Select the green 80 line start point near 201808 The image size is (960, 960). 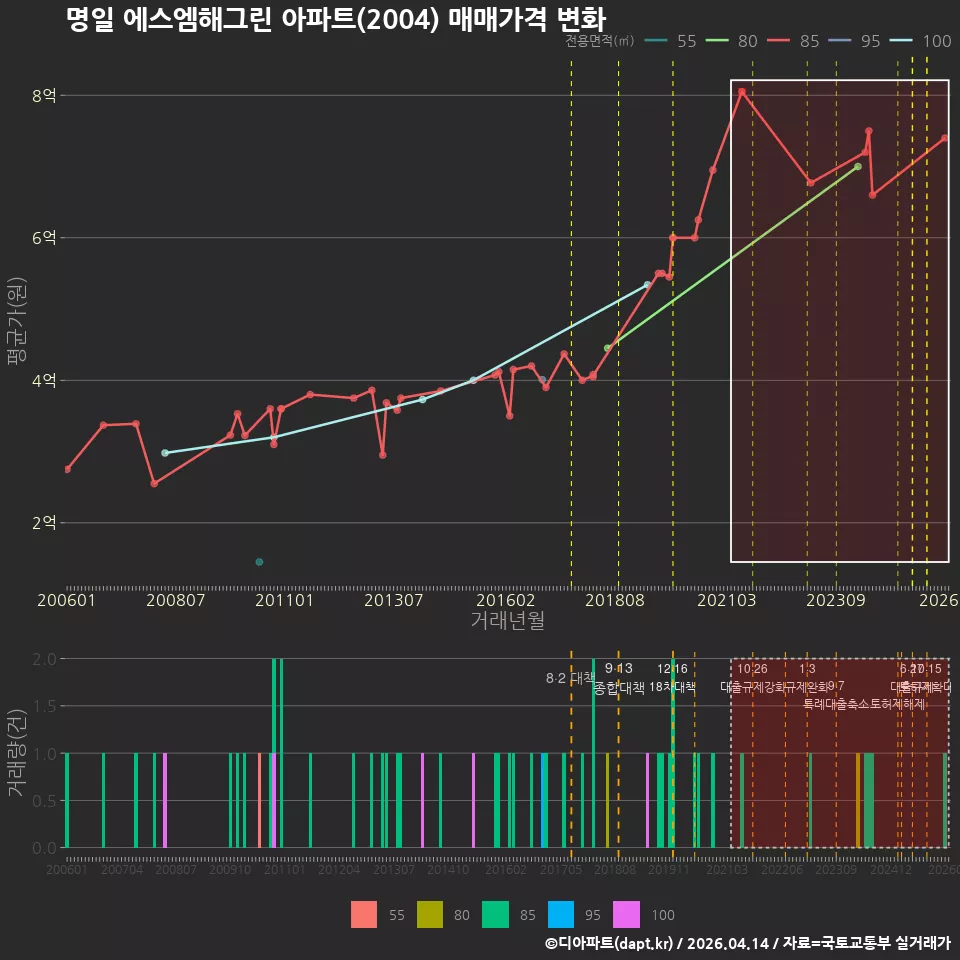tap(607, 348)
